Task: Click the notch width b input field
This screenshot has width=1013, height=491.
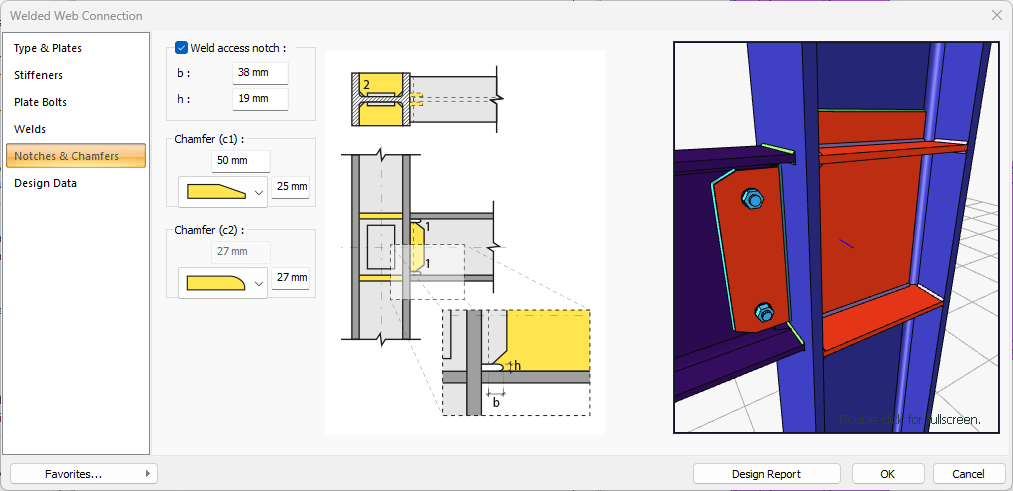Action: pyautogui.click(x=260, y=73)
